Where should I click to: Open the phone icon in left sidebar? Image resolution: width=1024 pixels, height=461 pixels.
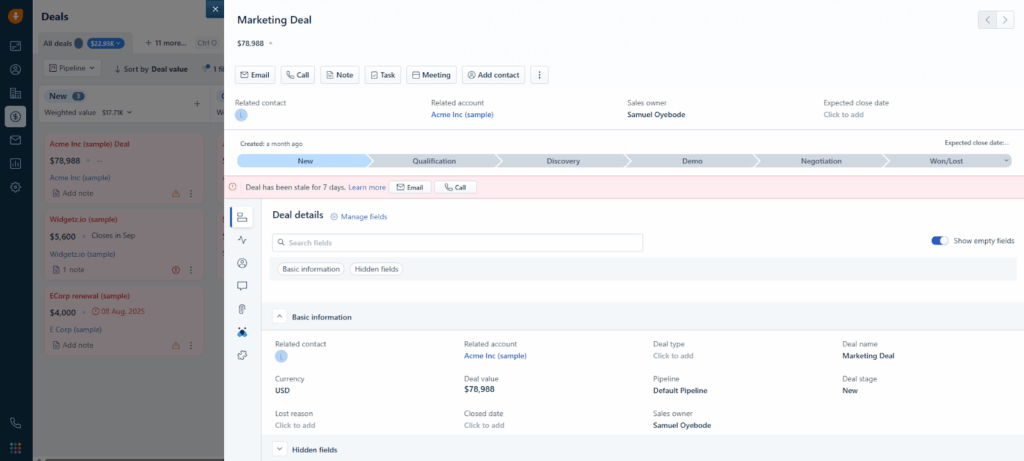[x=15, y=423]
